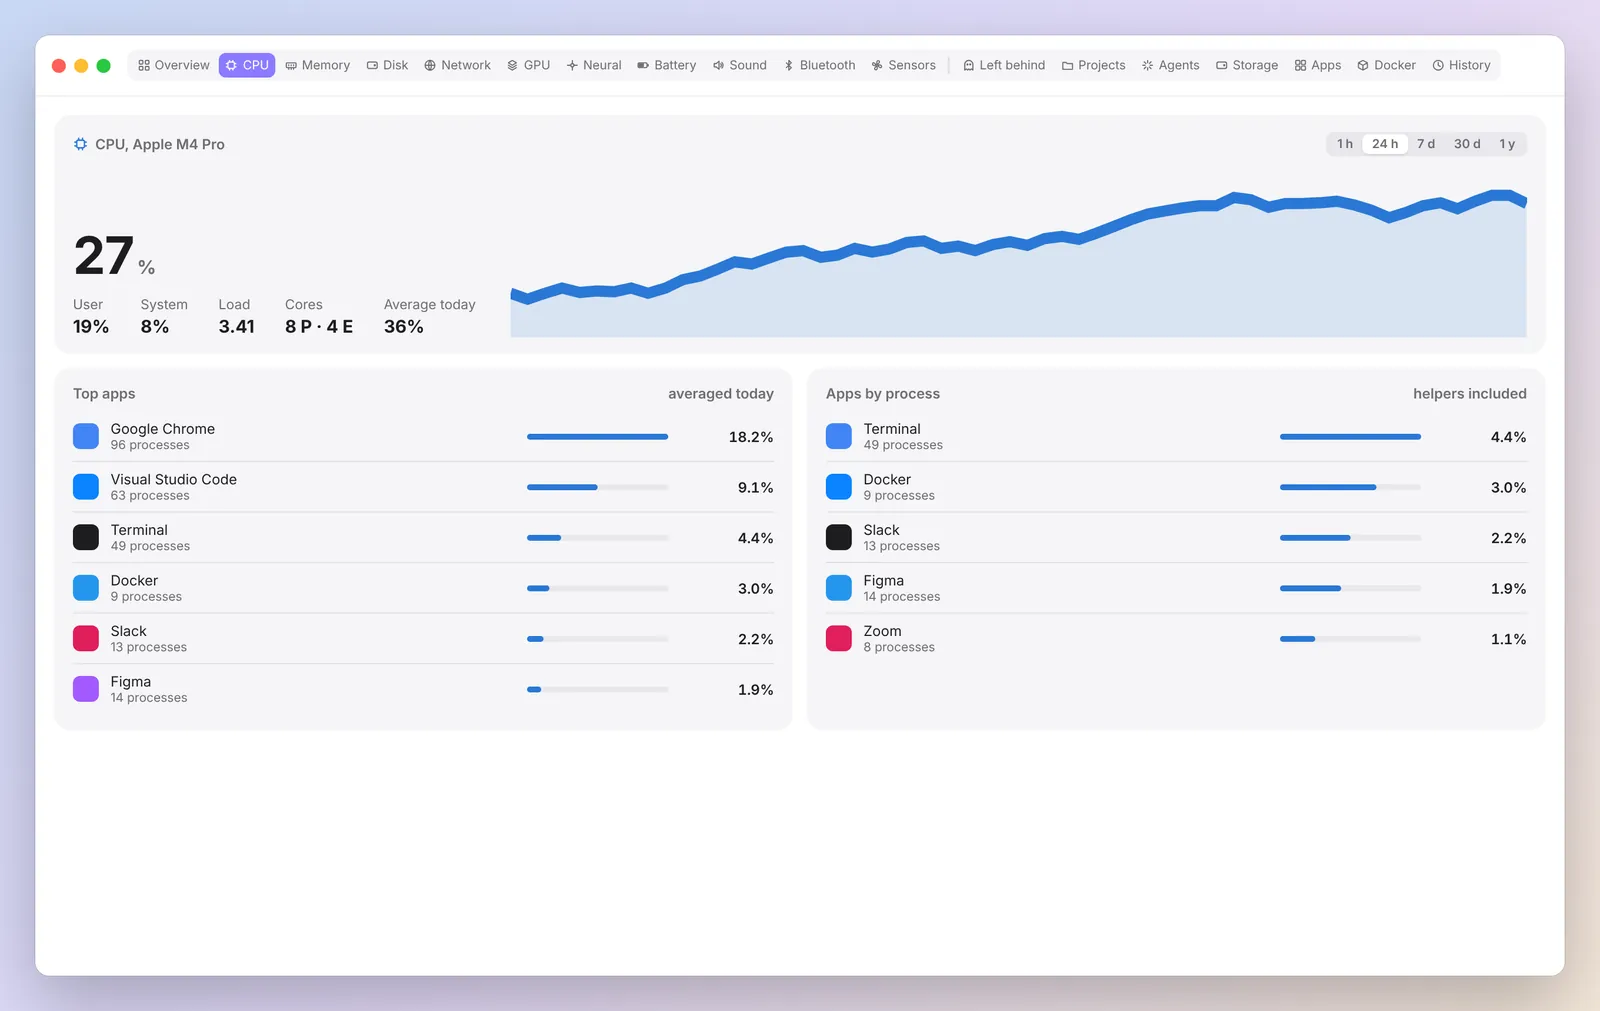This screenshot has height=1011, width=1600.
Task: Switch to the Memory tab
Action: (x=318, y=65)
